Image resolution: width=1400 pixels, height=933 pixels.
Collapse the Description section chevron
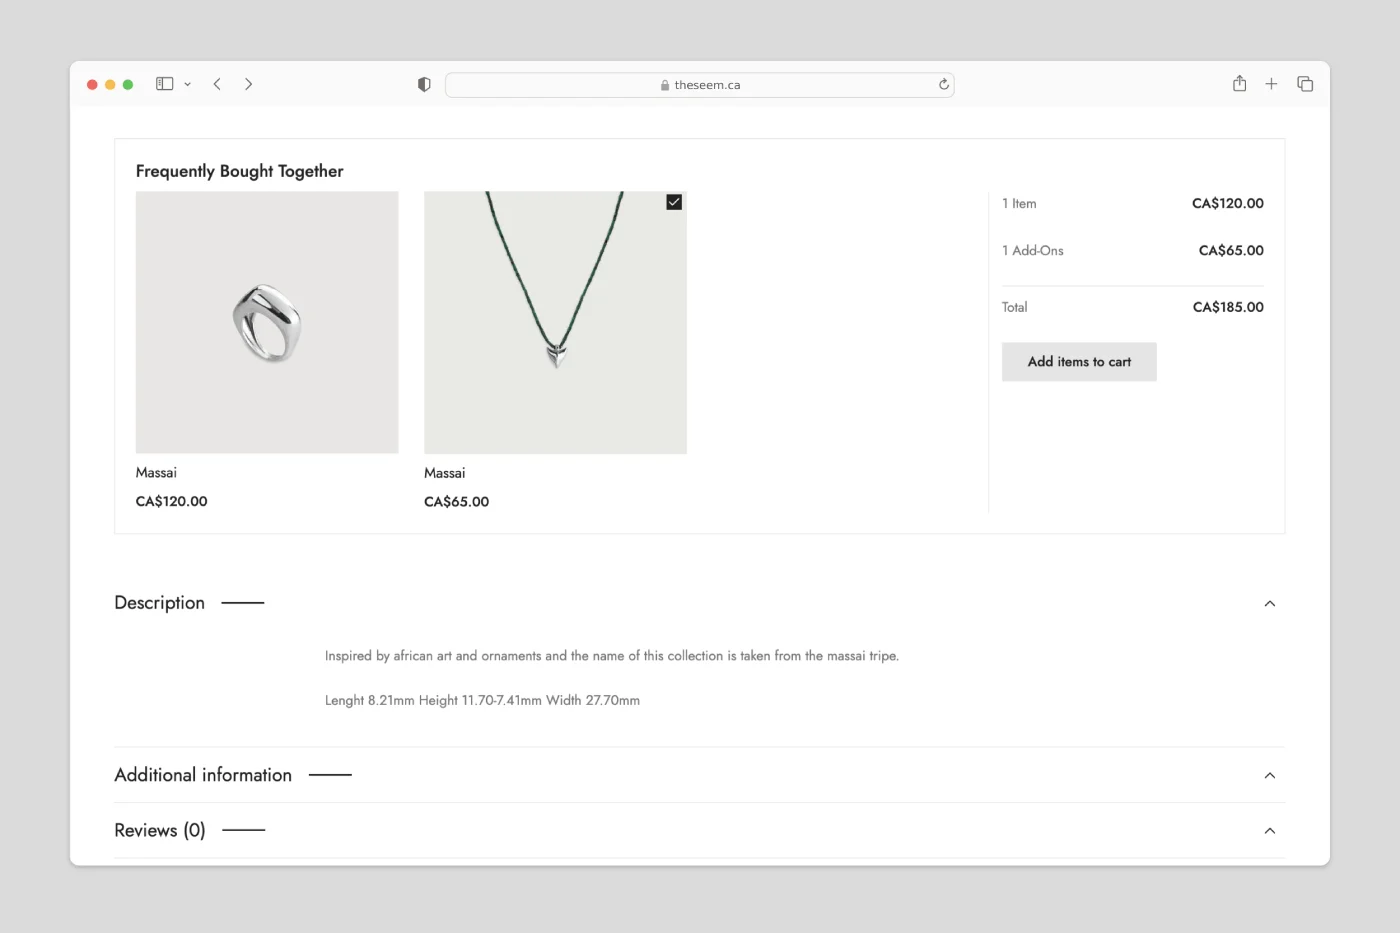[x=1270, y=603]
